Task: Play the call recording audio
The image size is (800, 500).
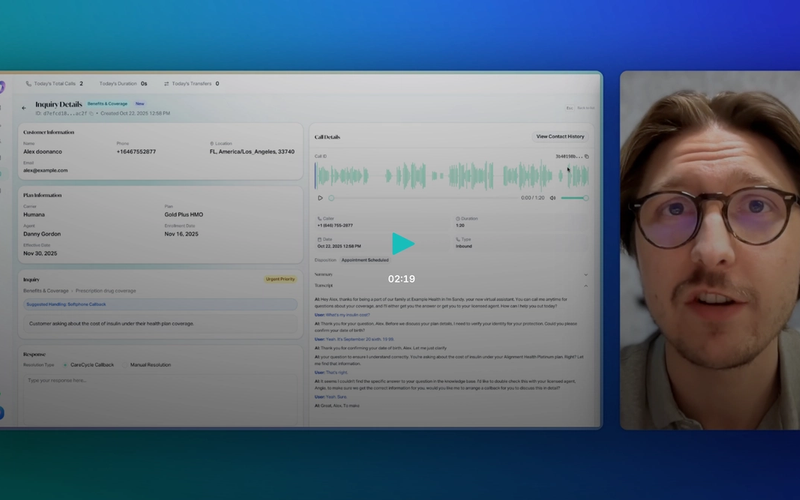Action: click(x=320, y=198)
